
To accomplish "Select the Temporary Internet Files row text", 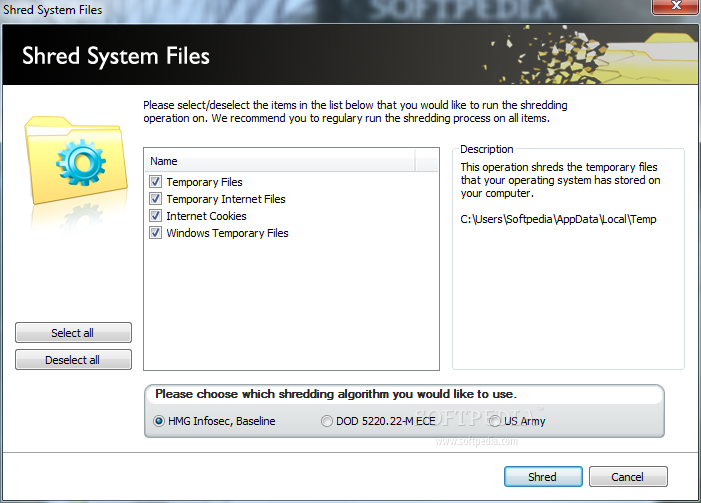I will pyautogui.click(x=226, y=199).
